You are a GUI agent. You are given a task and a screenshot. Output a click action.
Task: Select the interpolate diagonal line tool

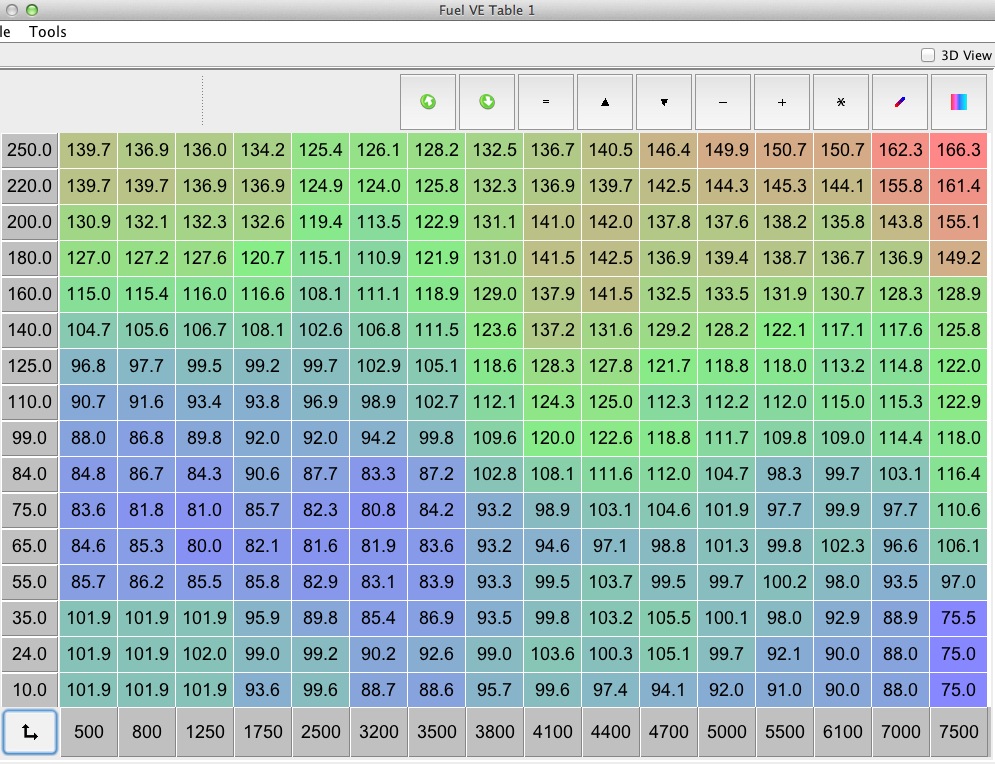[x=900, y=102]
